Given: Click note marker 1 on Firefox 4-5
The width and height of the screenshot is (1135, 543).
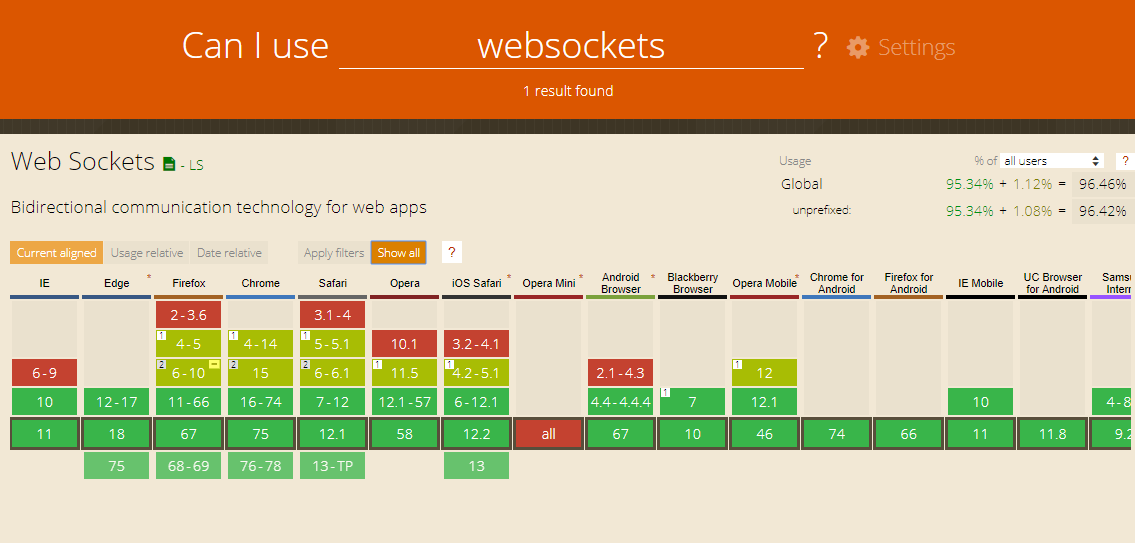Looking at the screenshot, I should pyautogui.click(x=161, y=335).
